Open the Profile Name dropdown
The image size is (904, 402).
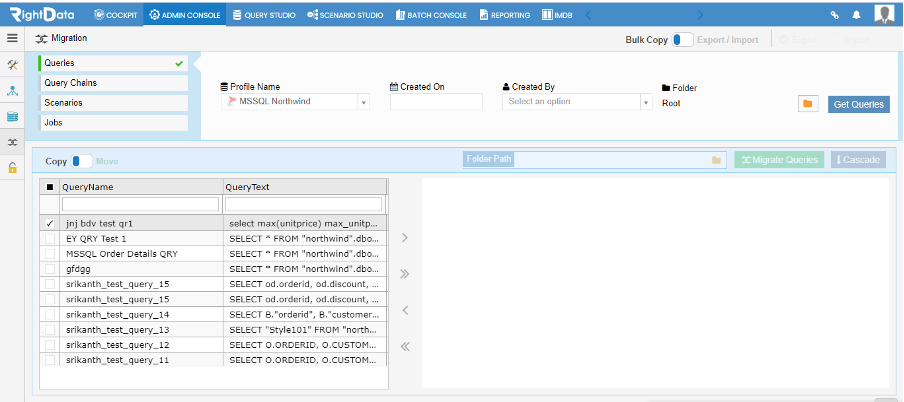(x=295, y=102)
